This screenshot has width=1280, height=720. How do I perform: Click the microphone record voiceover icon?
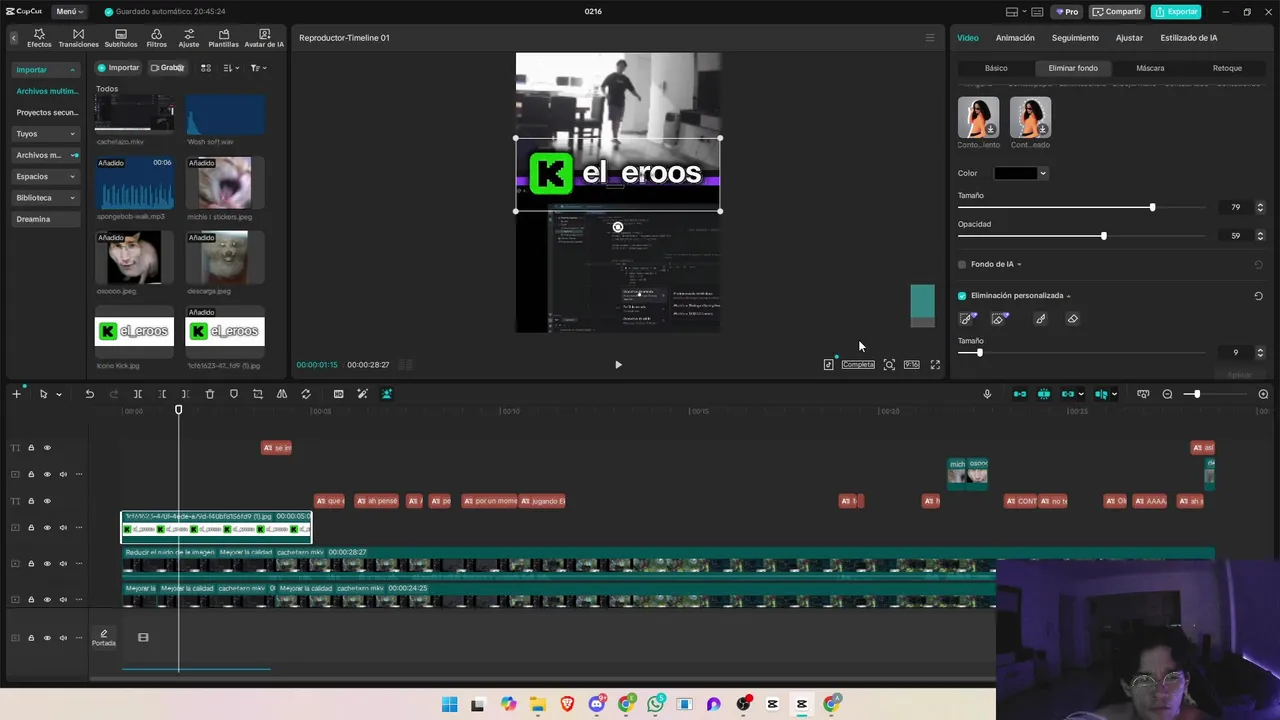987,394
